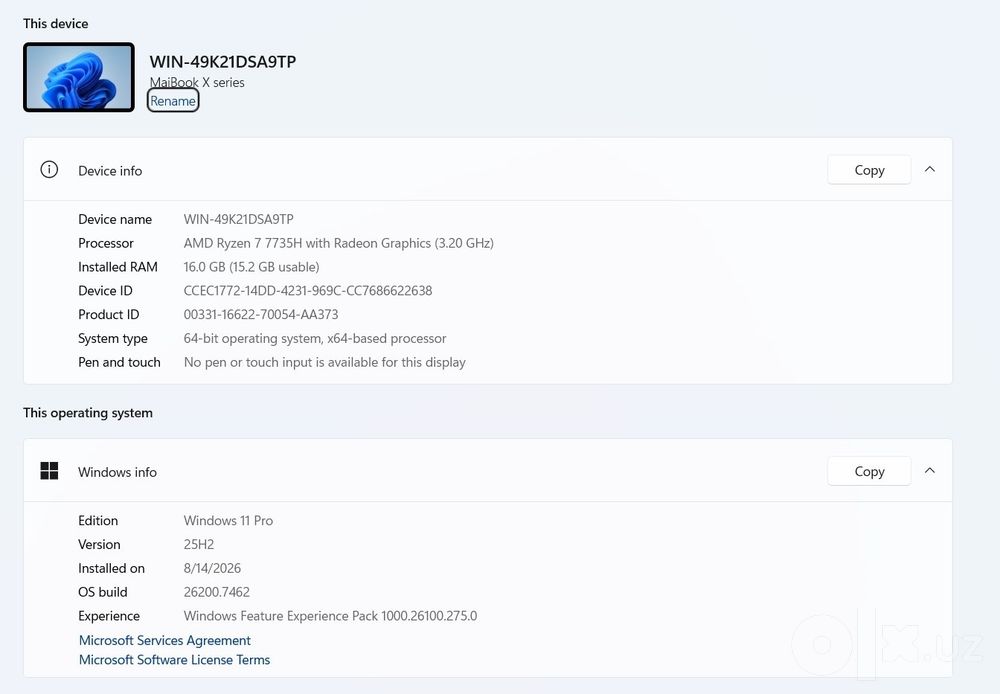Viewport: 1000px width, 694px height.
Task: Collapse the Device info section chevron
Action: click(930, 169)
